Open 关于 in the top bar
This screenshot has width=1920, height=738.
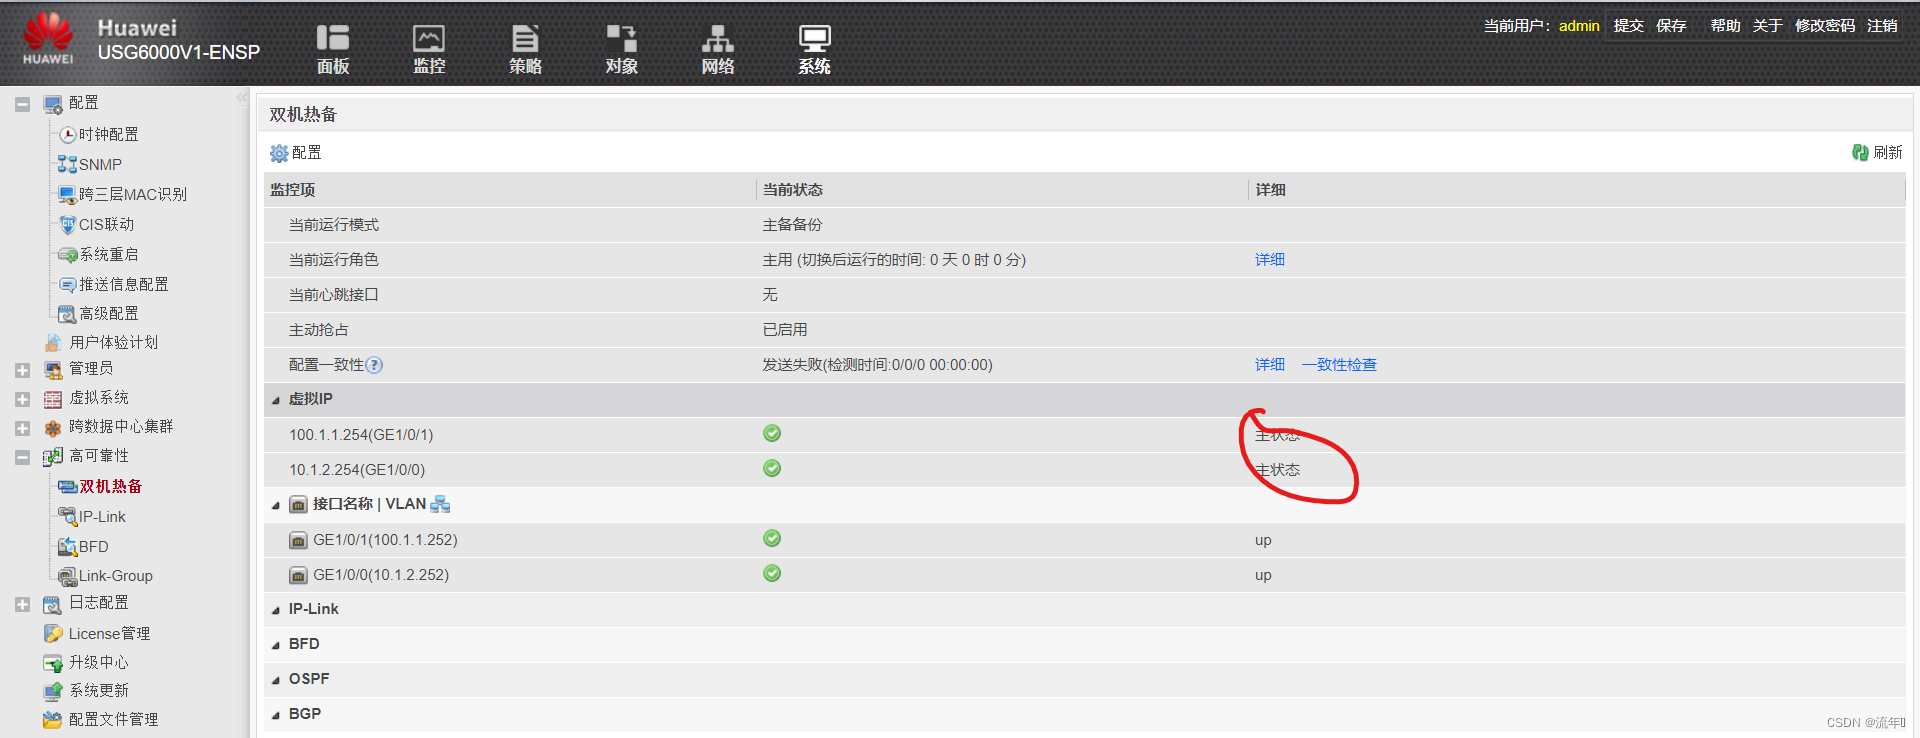tap(1767, 26)
